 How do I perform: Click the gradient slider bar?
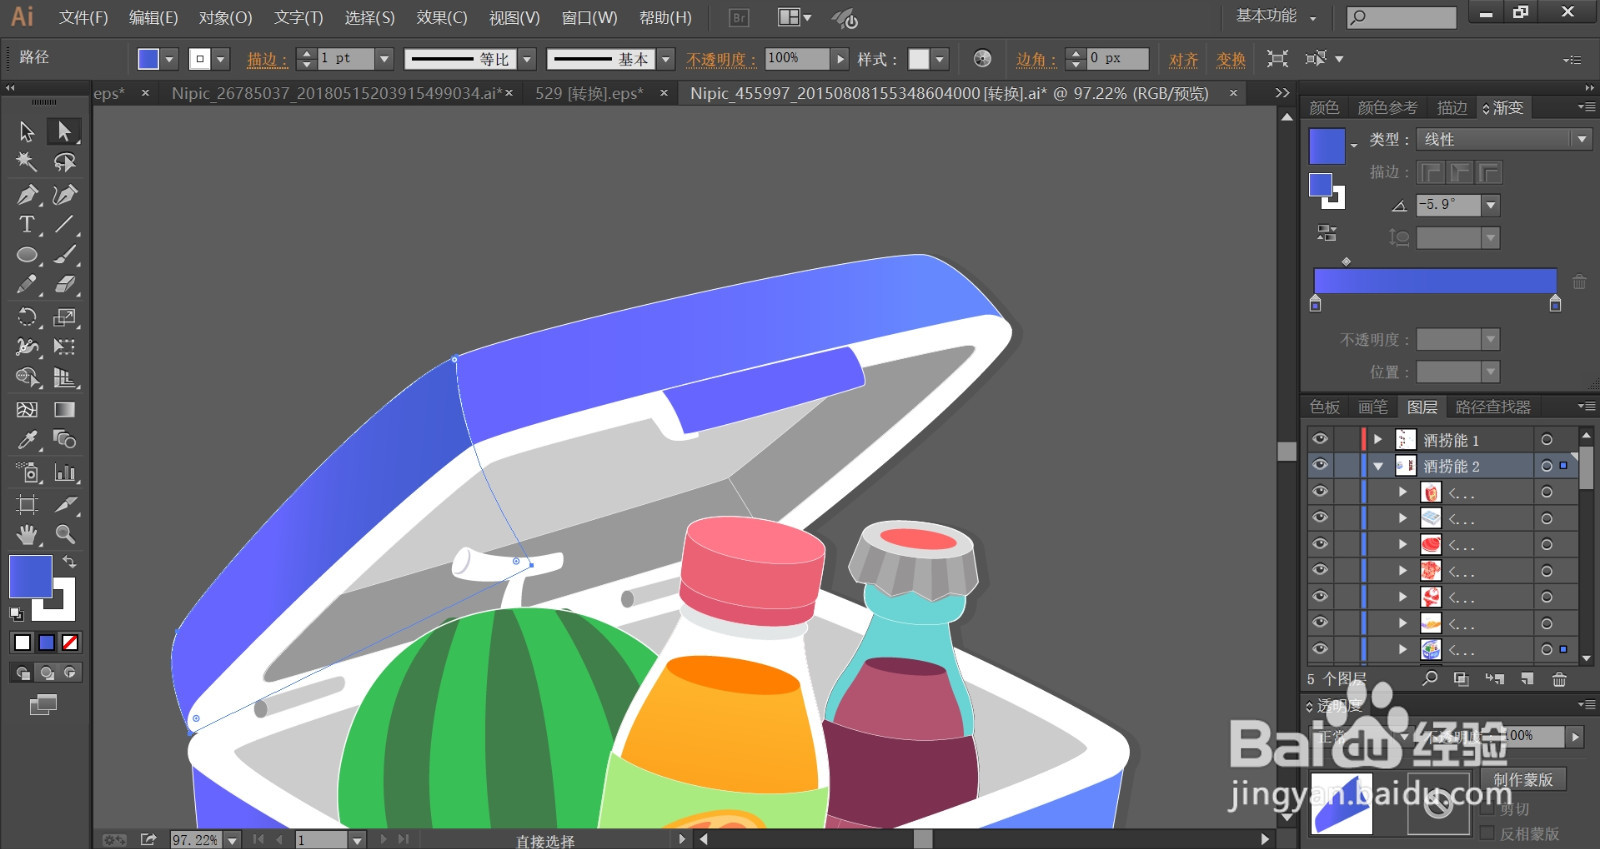pos(1435,281)
